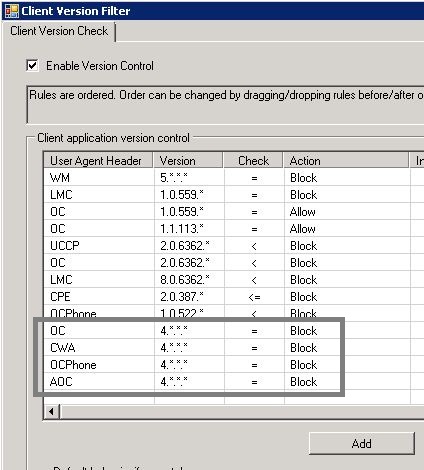The image size is (424, 470).
Task: Select the OC 1.1.113.* Allow rule
Action: pos(233,229)
